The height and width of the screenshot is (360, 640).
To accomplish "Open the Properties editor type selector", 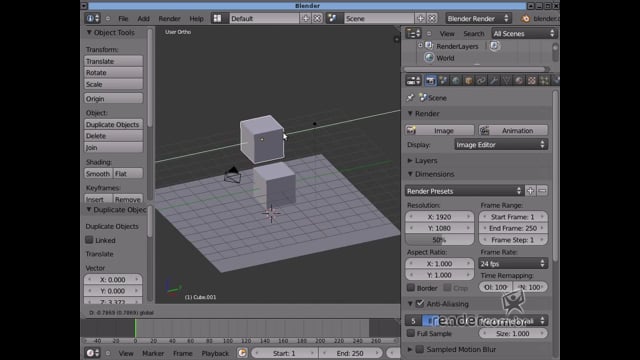I will pyautogui.click(x=413, y=80).
